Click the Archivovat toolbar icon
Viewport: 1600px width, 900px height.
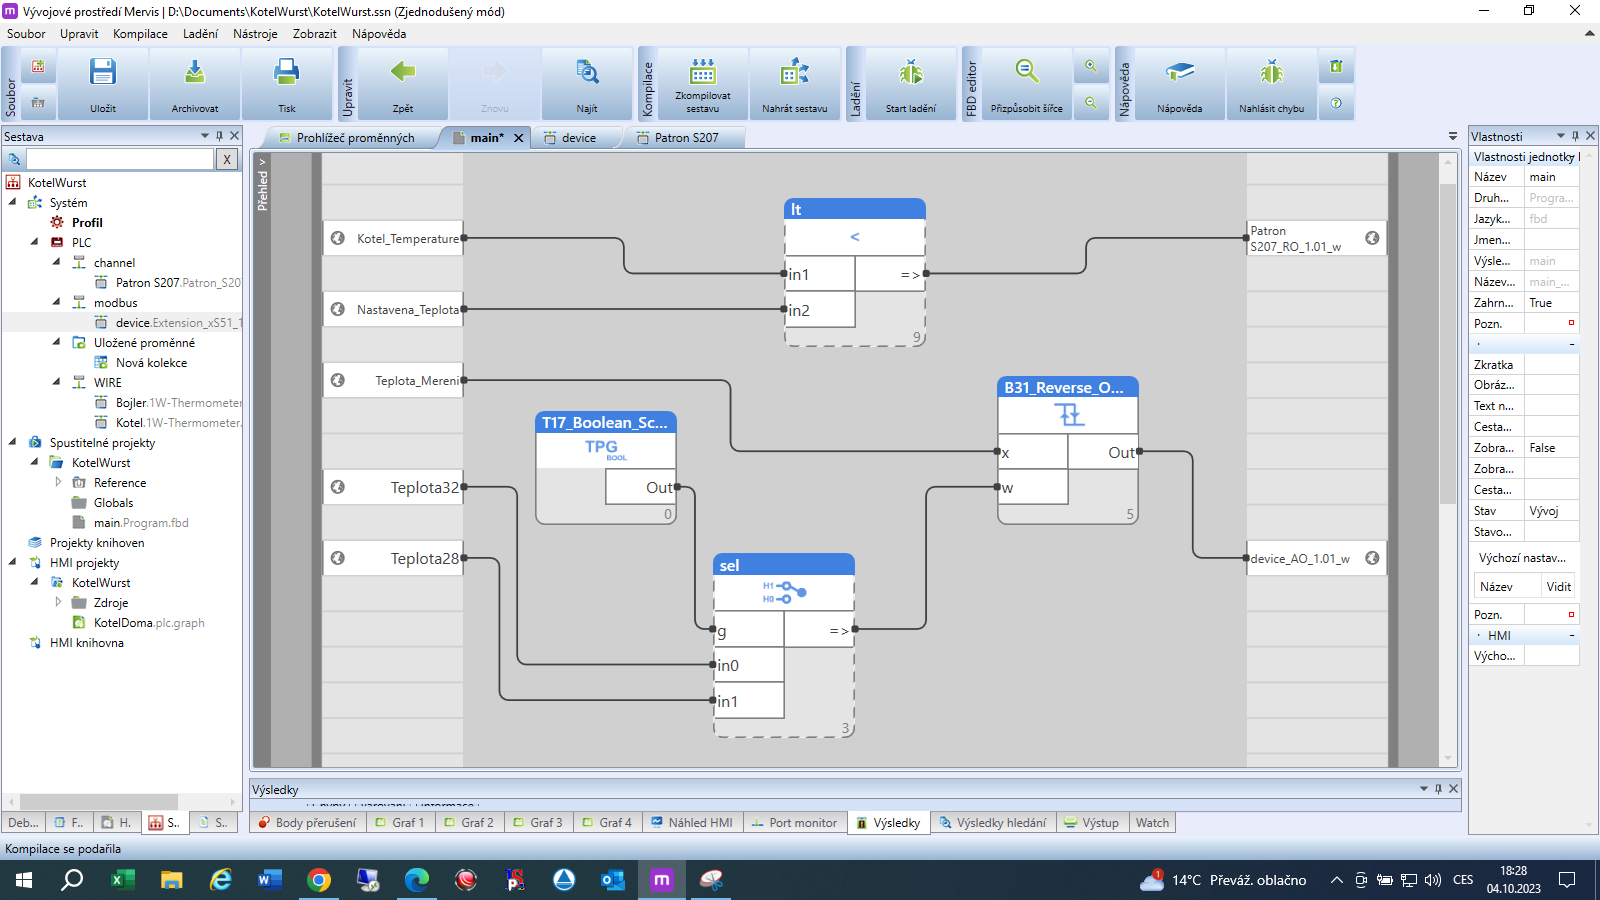click(x=195, y=73)
